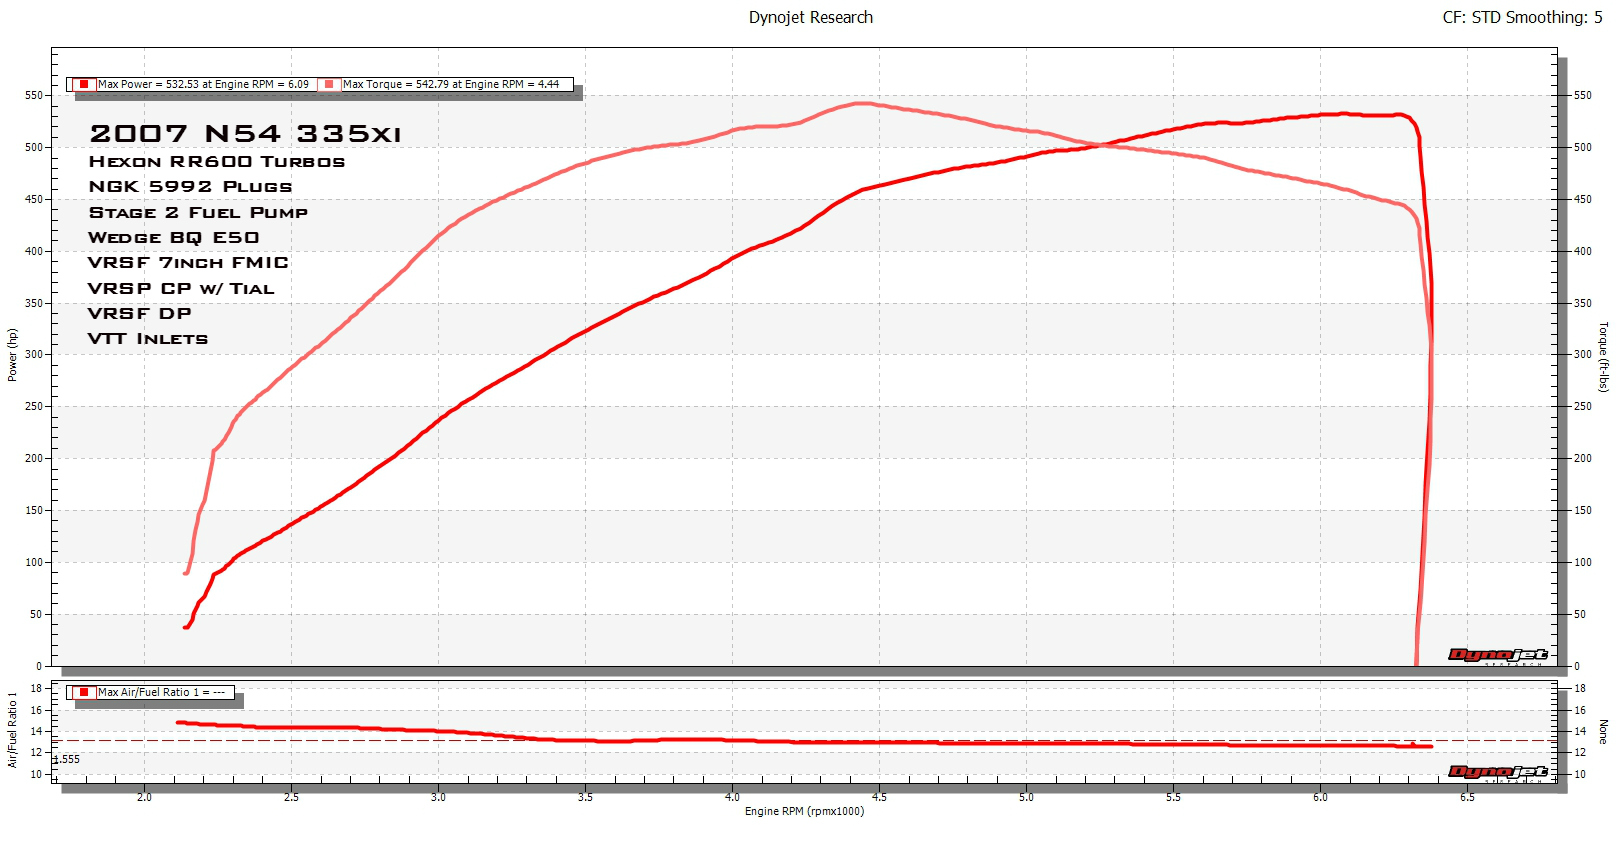Click the '4.0' tick on the RPM axis

732,797
